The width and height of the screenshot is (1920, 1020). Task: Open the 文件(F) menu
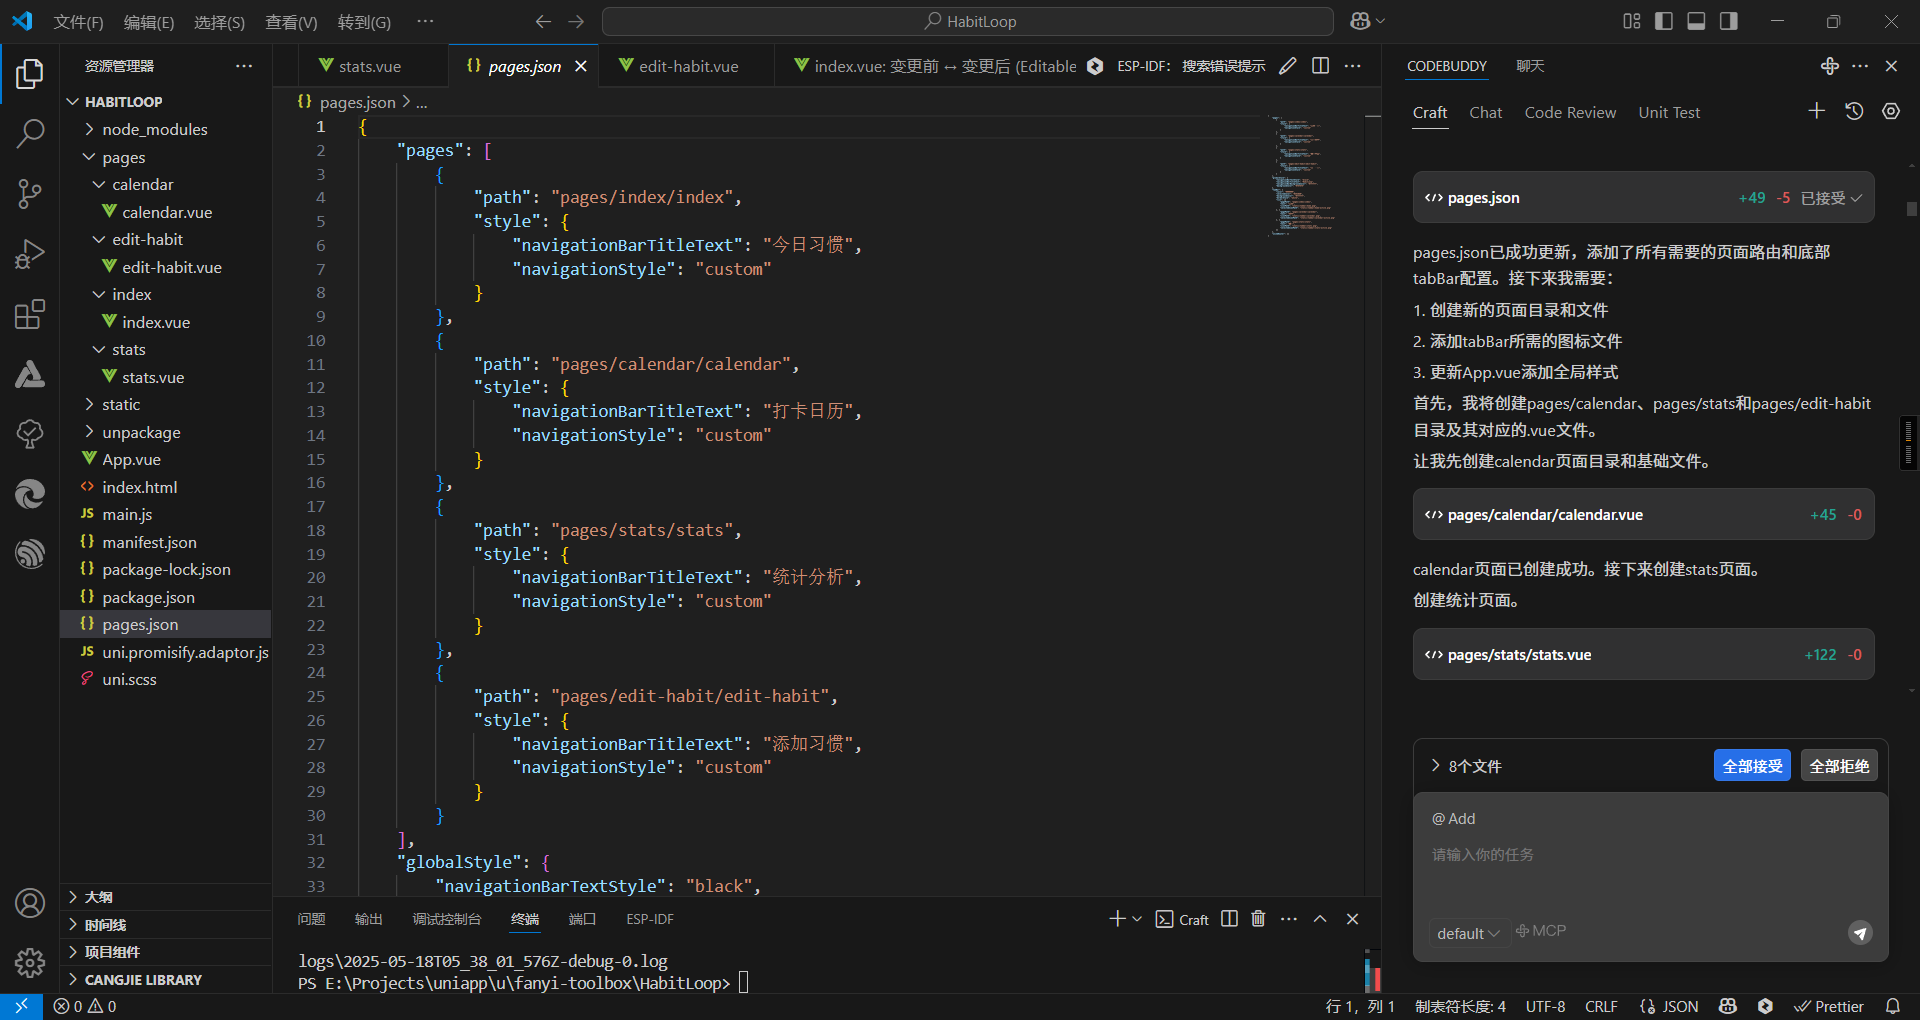click(x=78, y=22)
